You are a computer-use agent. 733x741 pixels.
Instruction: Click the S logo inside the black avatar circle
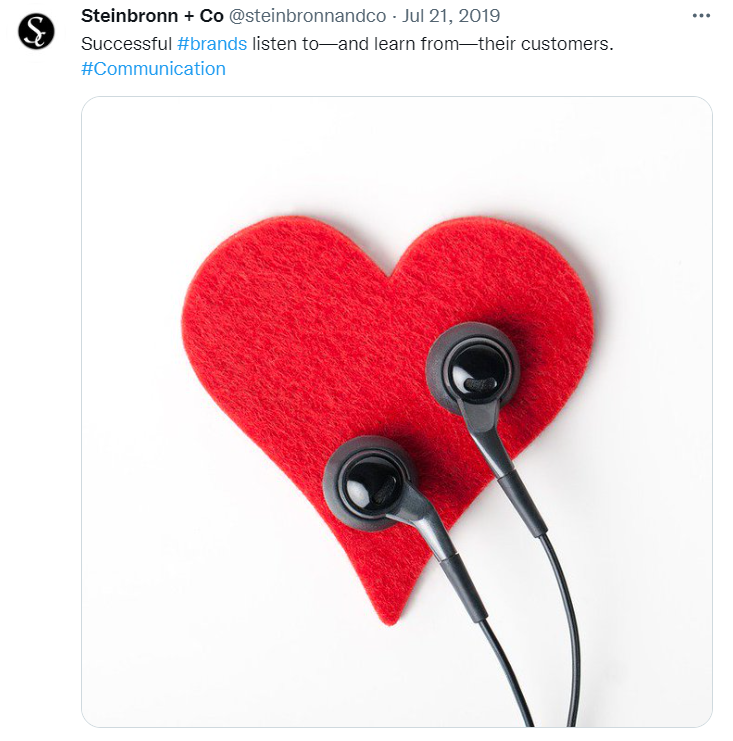[x=36, y=31]
